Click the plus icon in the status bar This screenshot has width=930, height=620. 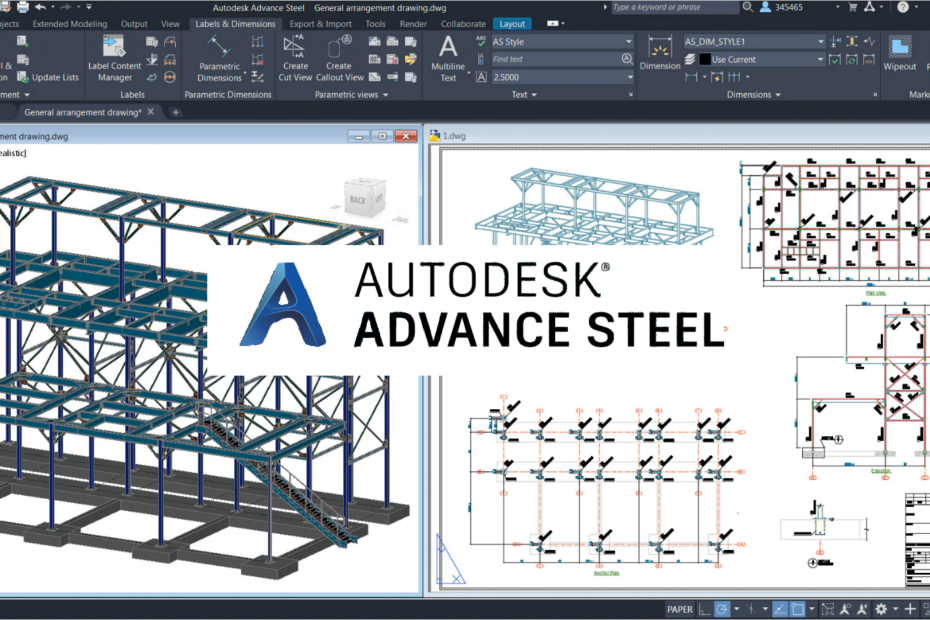(x=910, y=609)
